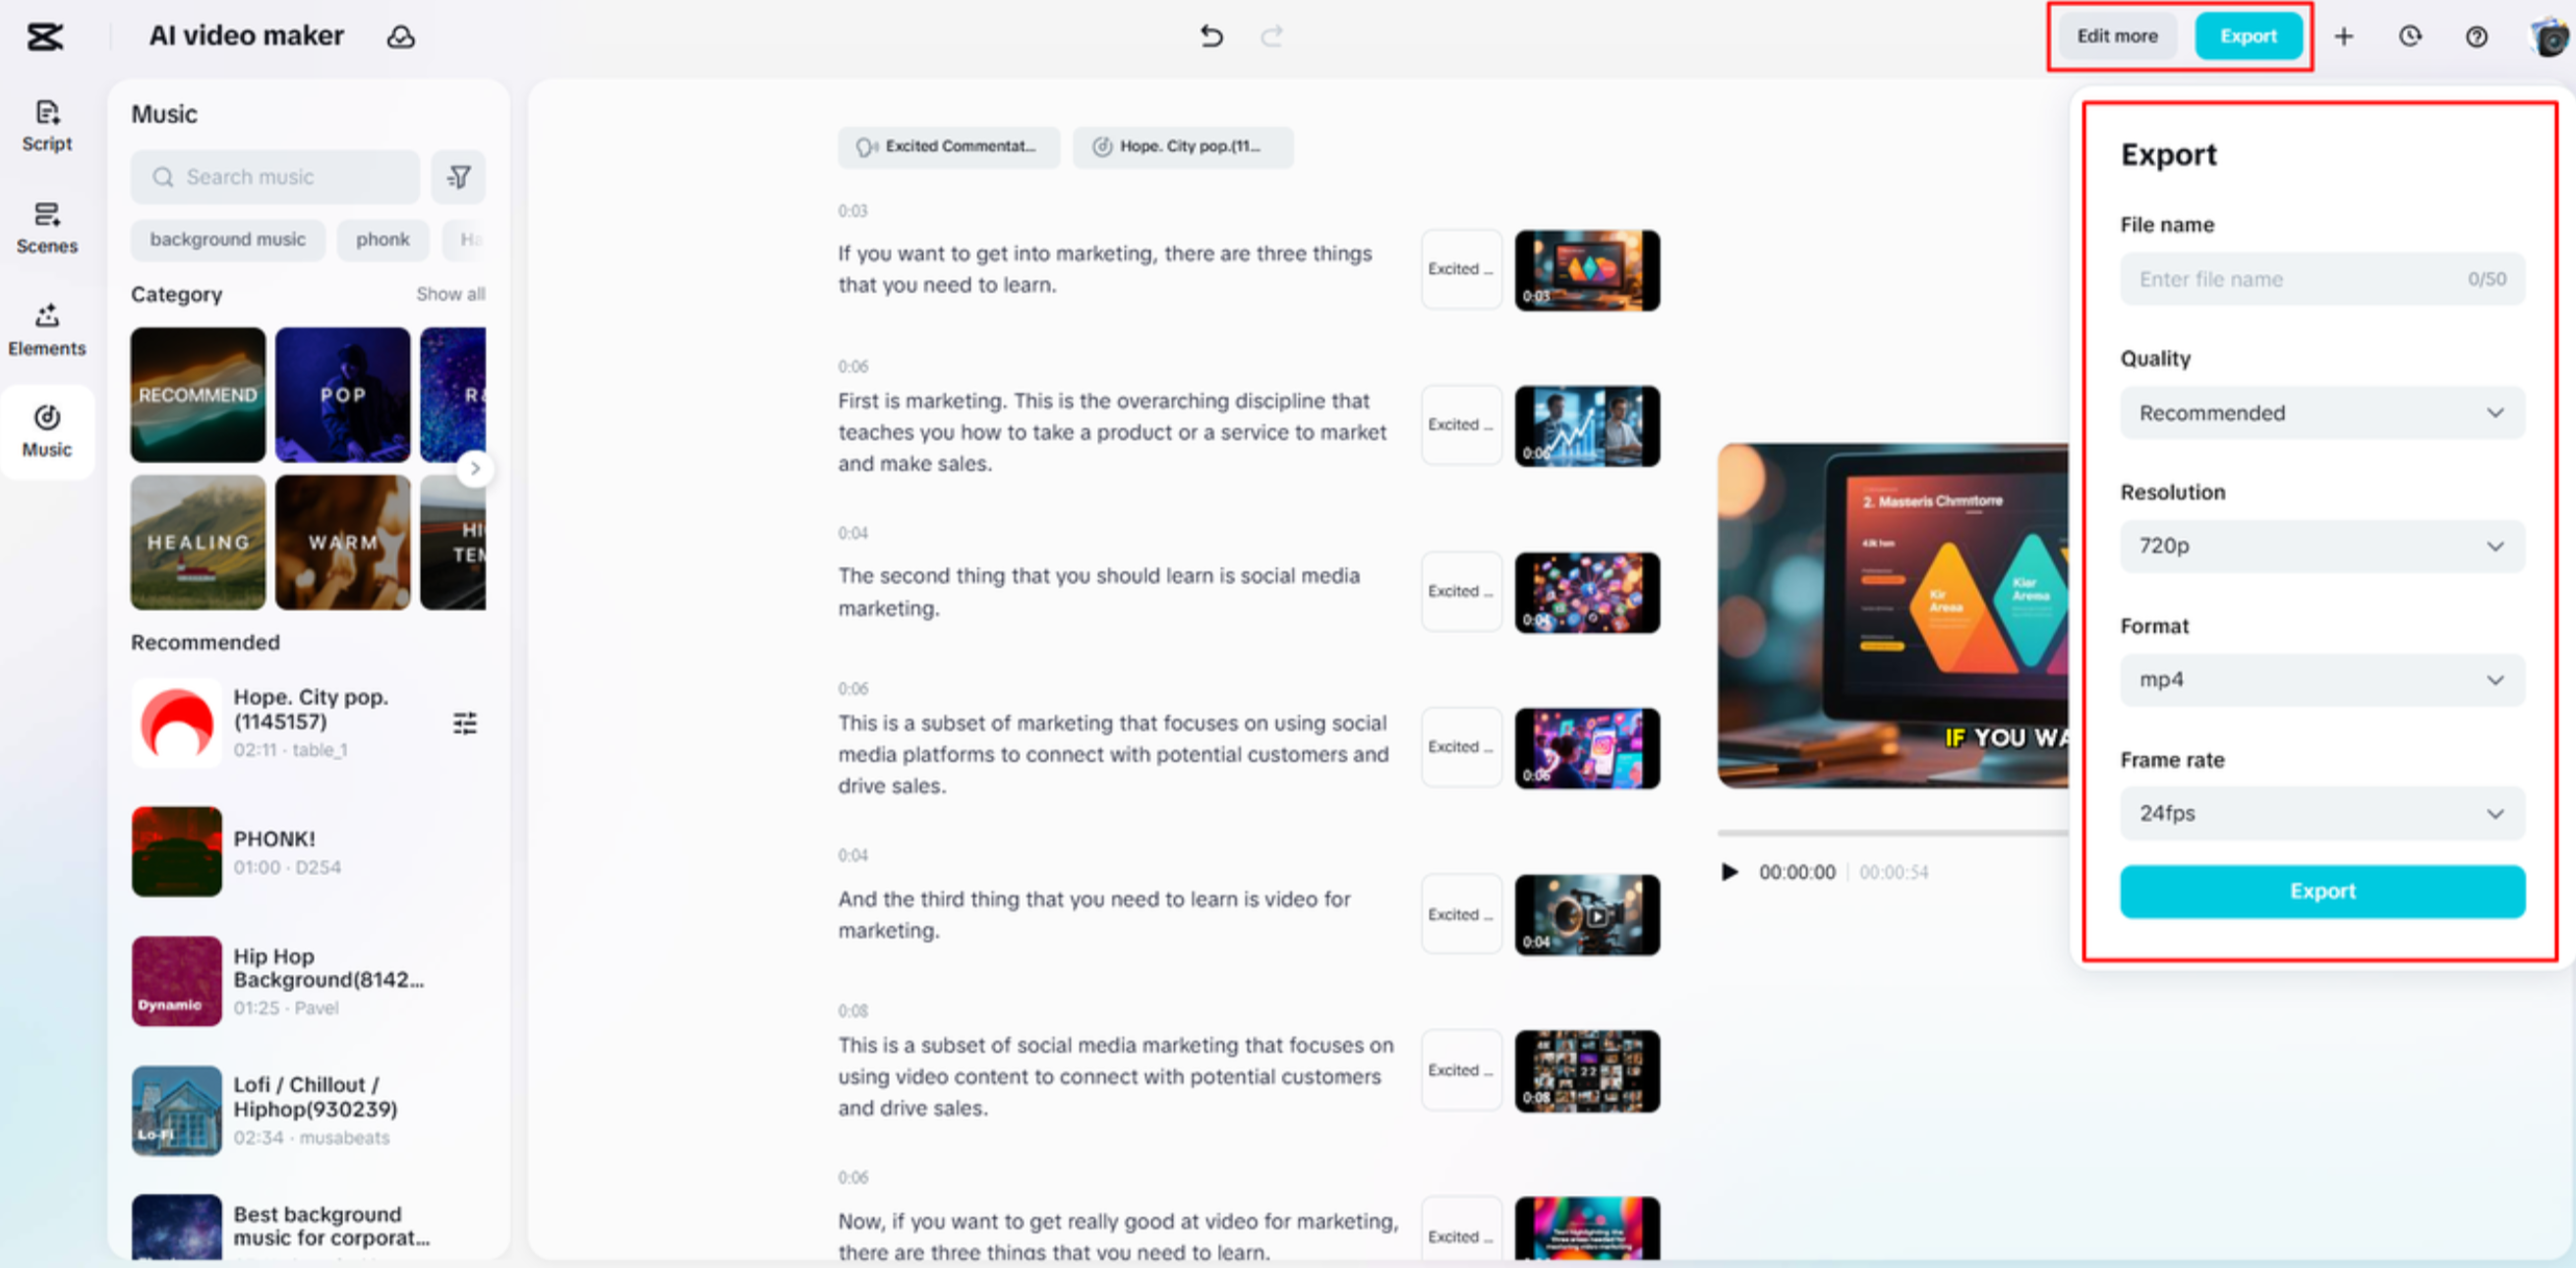Viewport: 2576px width, 1268px height.
Task: Open version history via the clock icon
Action: pos(2410,36)
